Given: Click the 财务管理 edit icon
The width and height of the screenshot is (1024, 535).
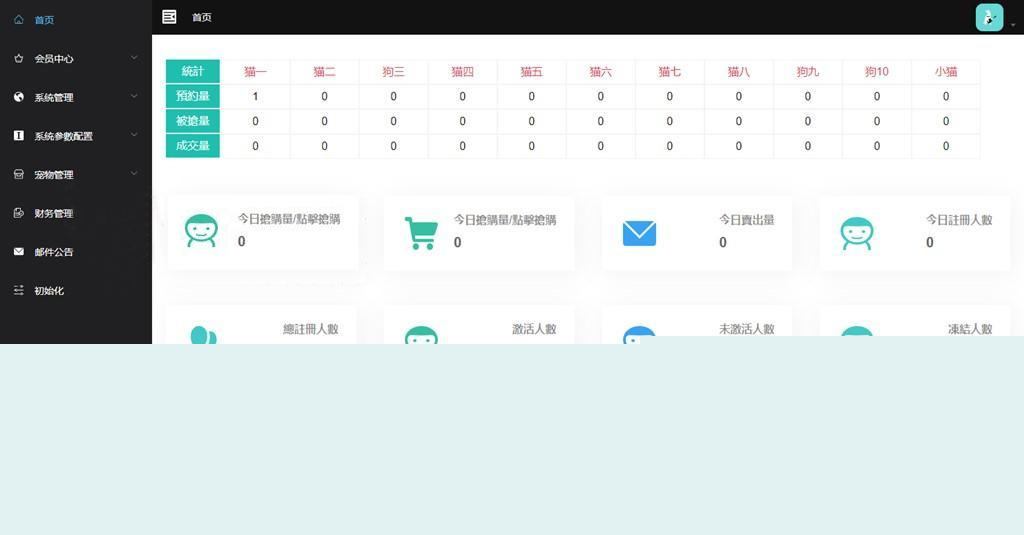Looking at the screenshot, I should [x=19, y=213].
